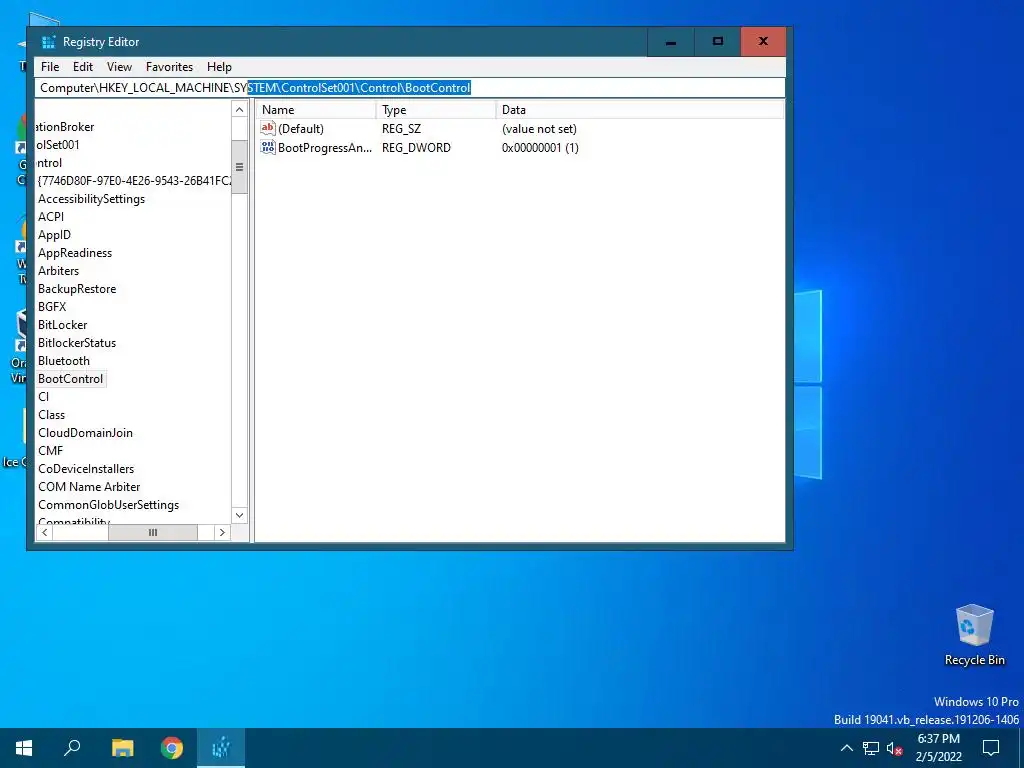The width and height of the screenshot is (1024, 768).
Task: Select the CI key
Action: [x=44, y=396]
